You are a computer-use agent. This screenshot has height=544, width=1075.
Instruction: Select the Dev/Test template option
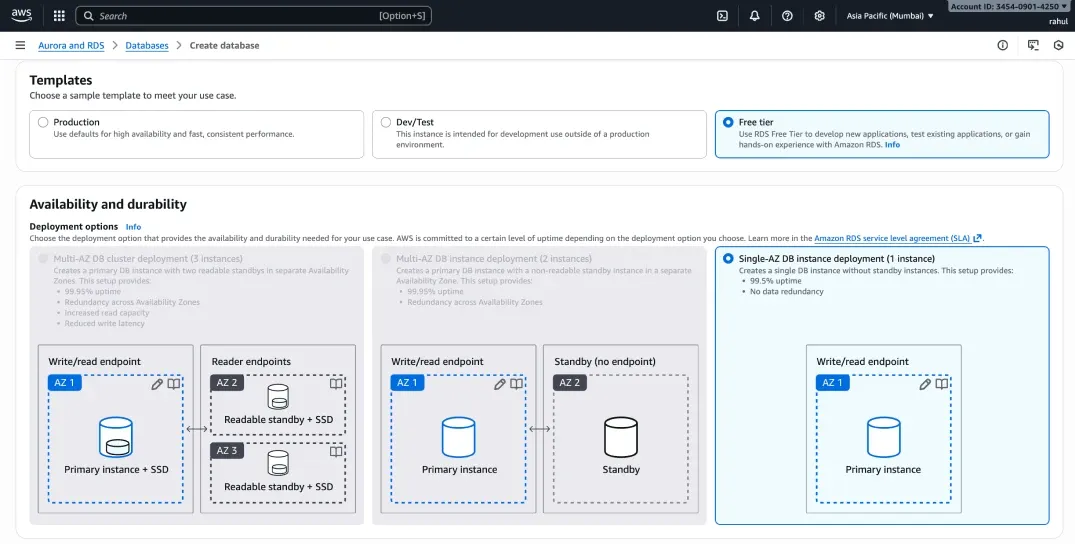click(x=386, y=122)
